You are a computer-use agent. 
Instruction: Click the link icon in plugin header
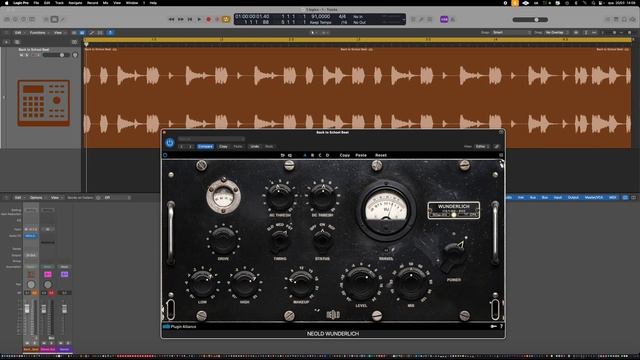tap(497, 147)
